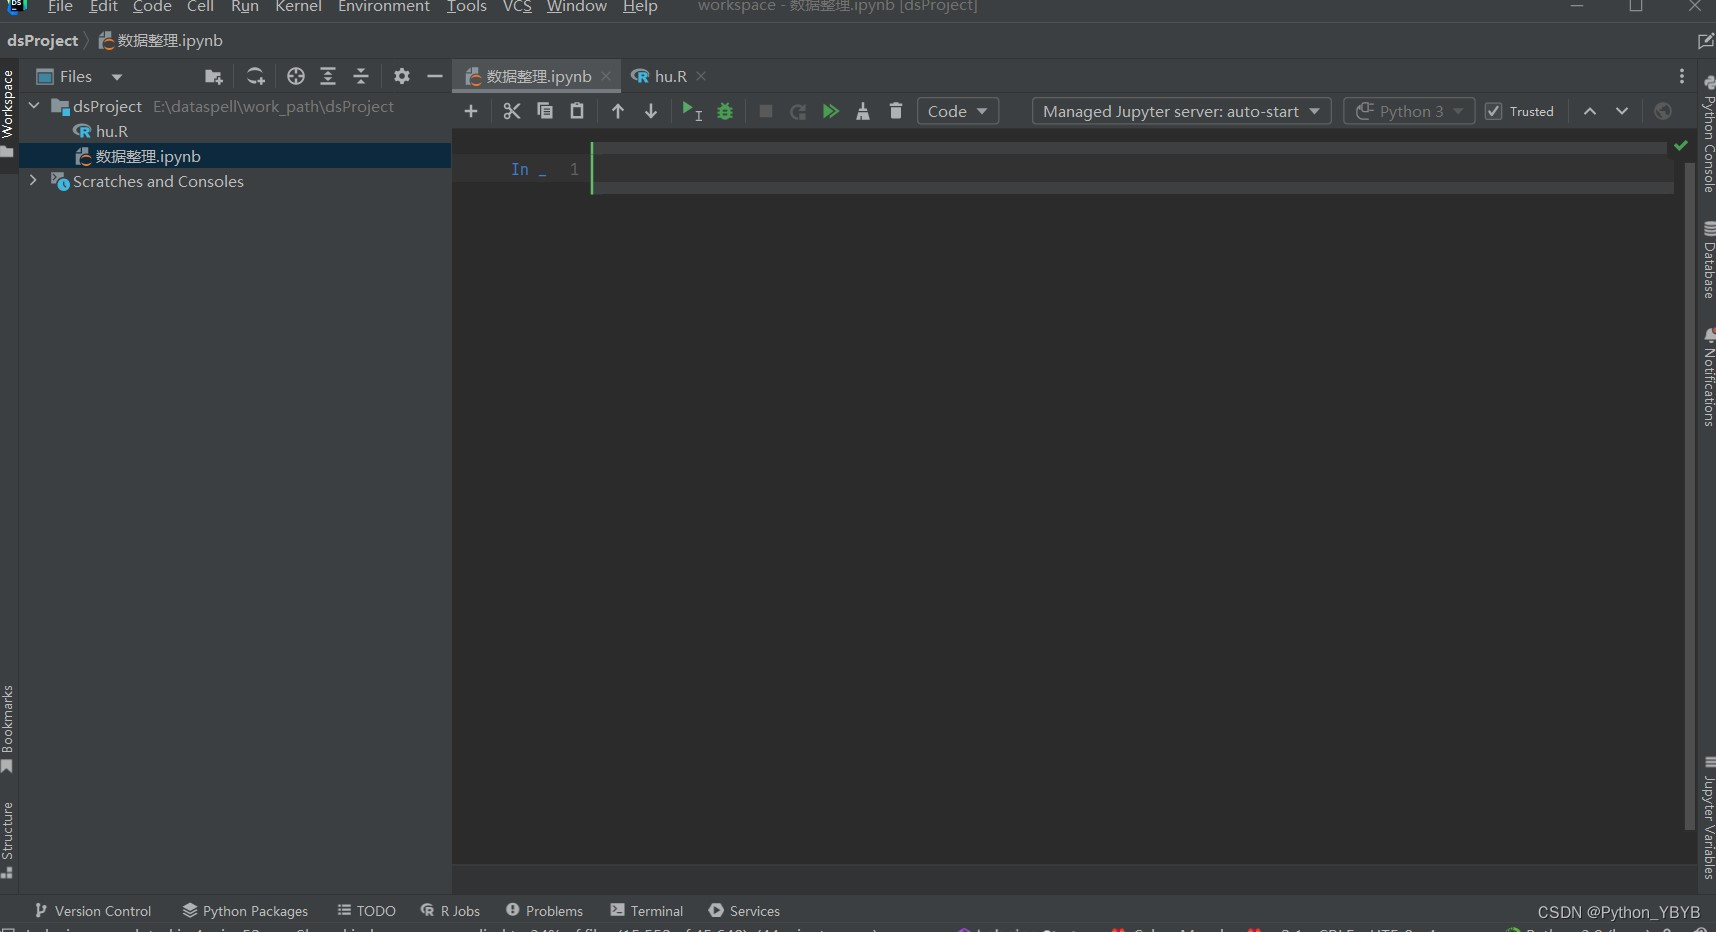This screenshot has width=1716, height=932.
Task: Attach directory to workspace icon
Action: pyautogui.click(x=256, y=76)
